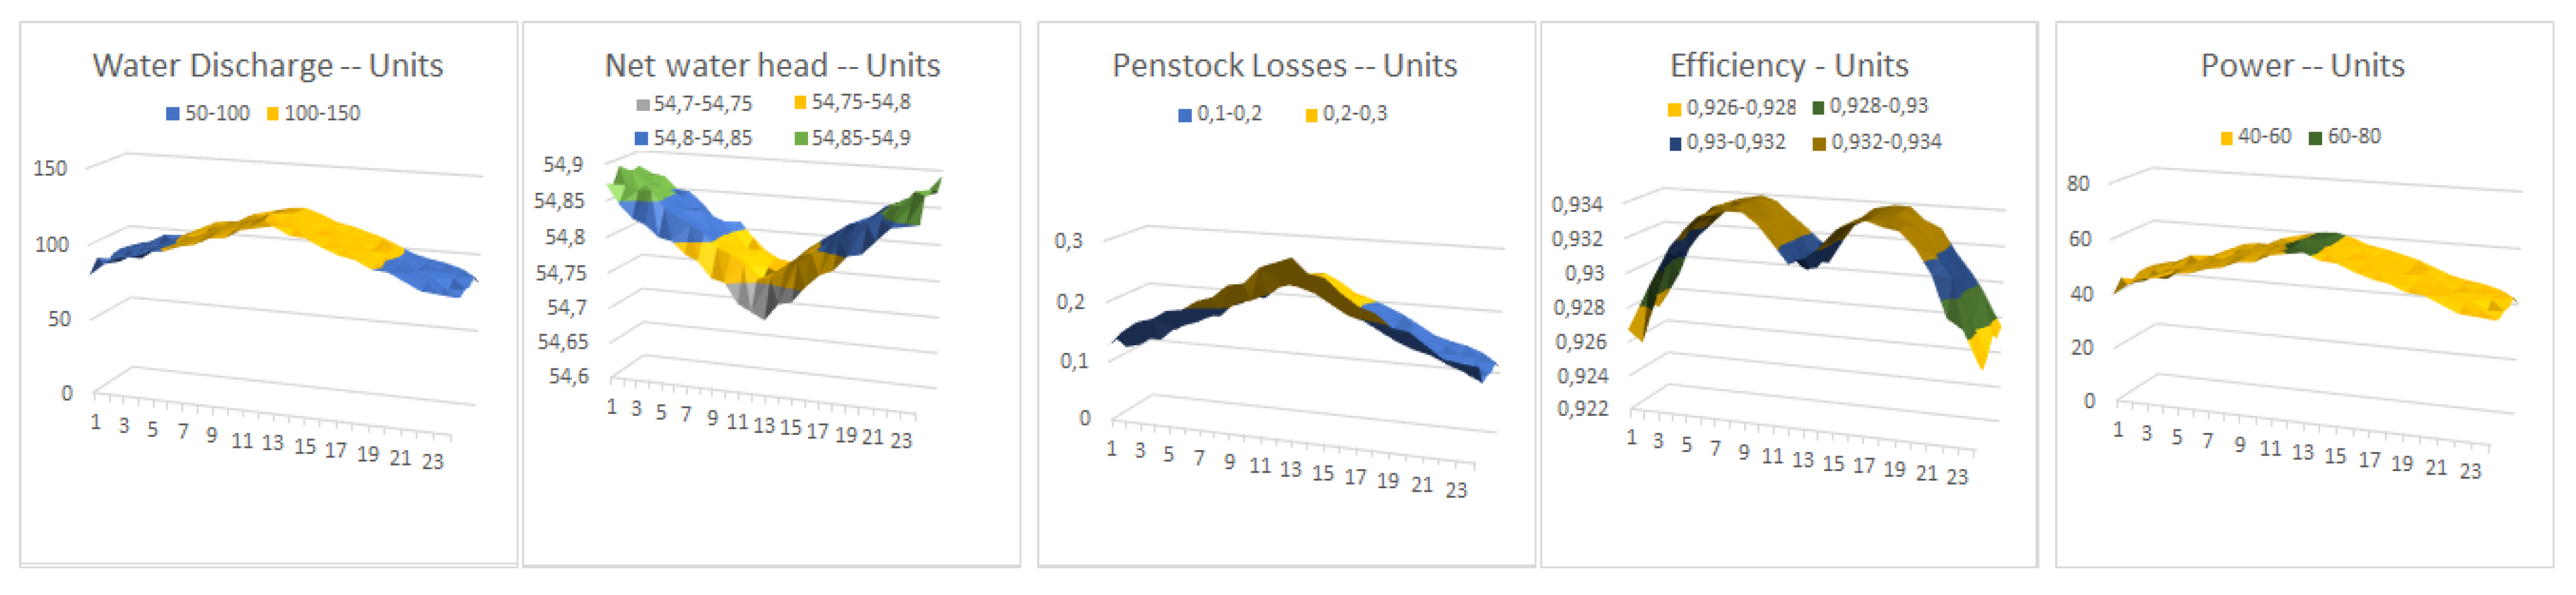Viewport: 2576px width, 595px height.
Task: Click the 150 label on Water Discharge axis
Action: click(50, 168)
